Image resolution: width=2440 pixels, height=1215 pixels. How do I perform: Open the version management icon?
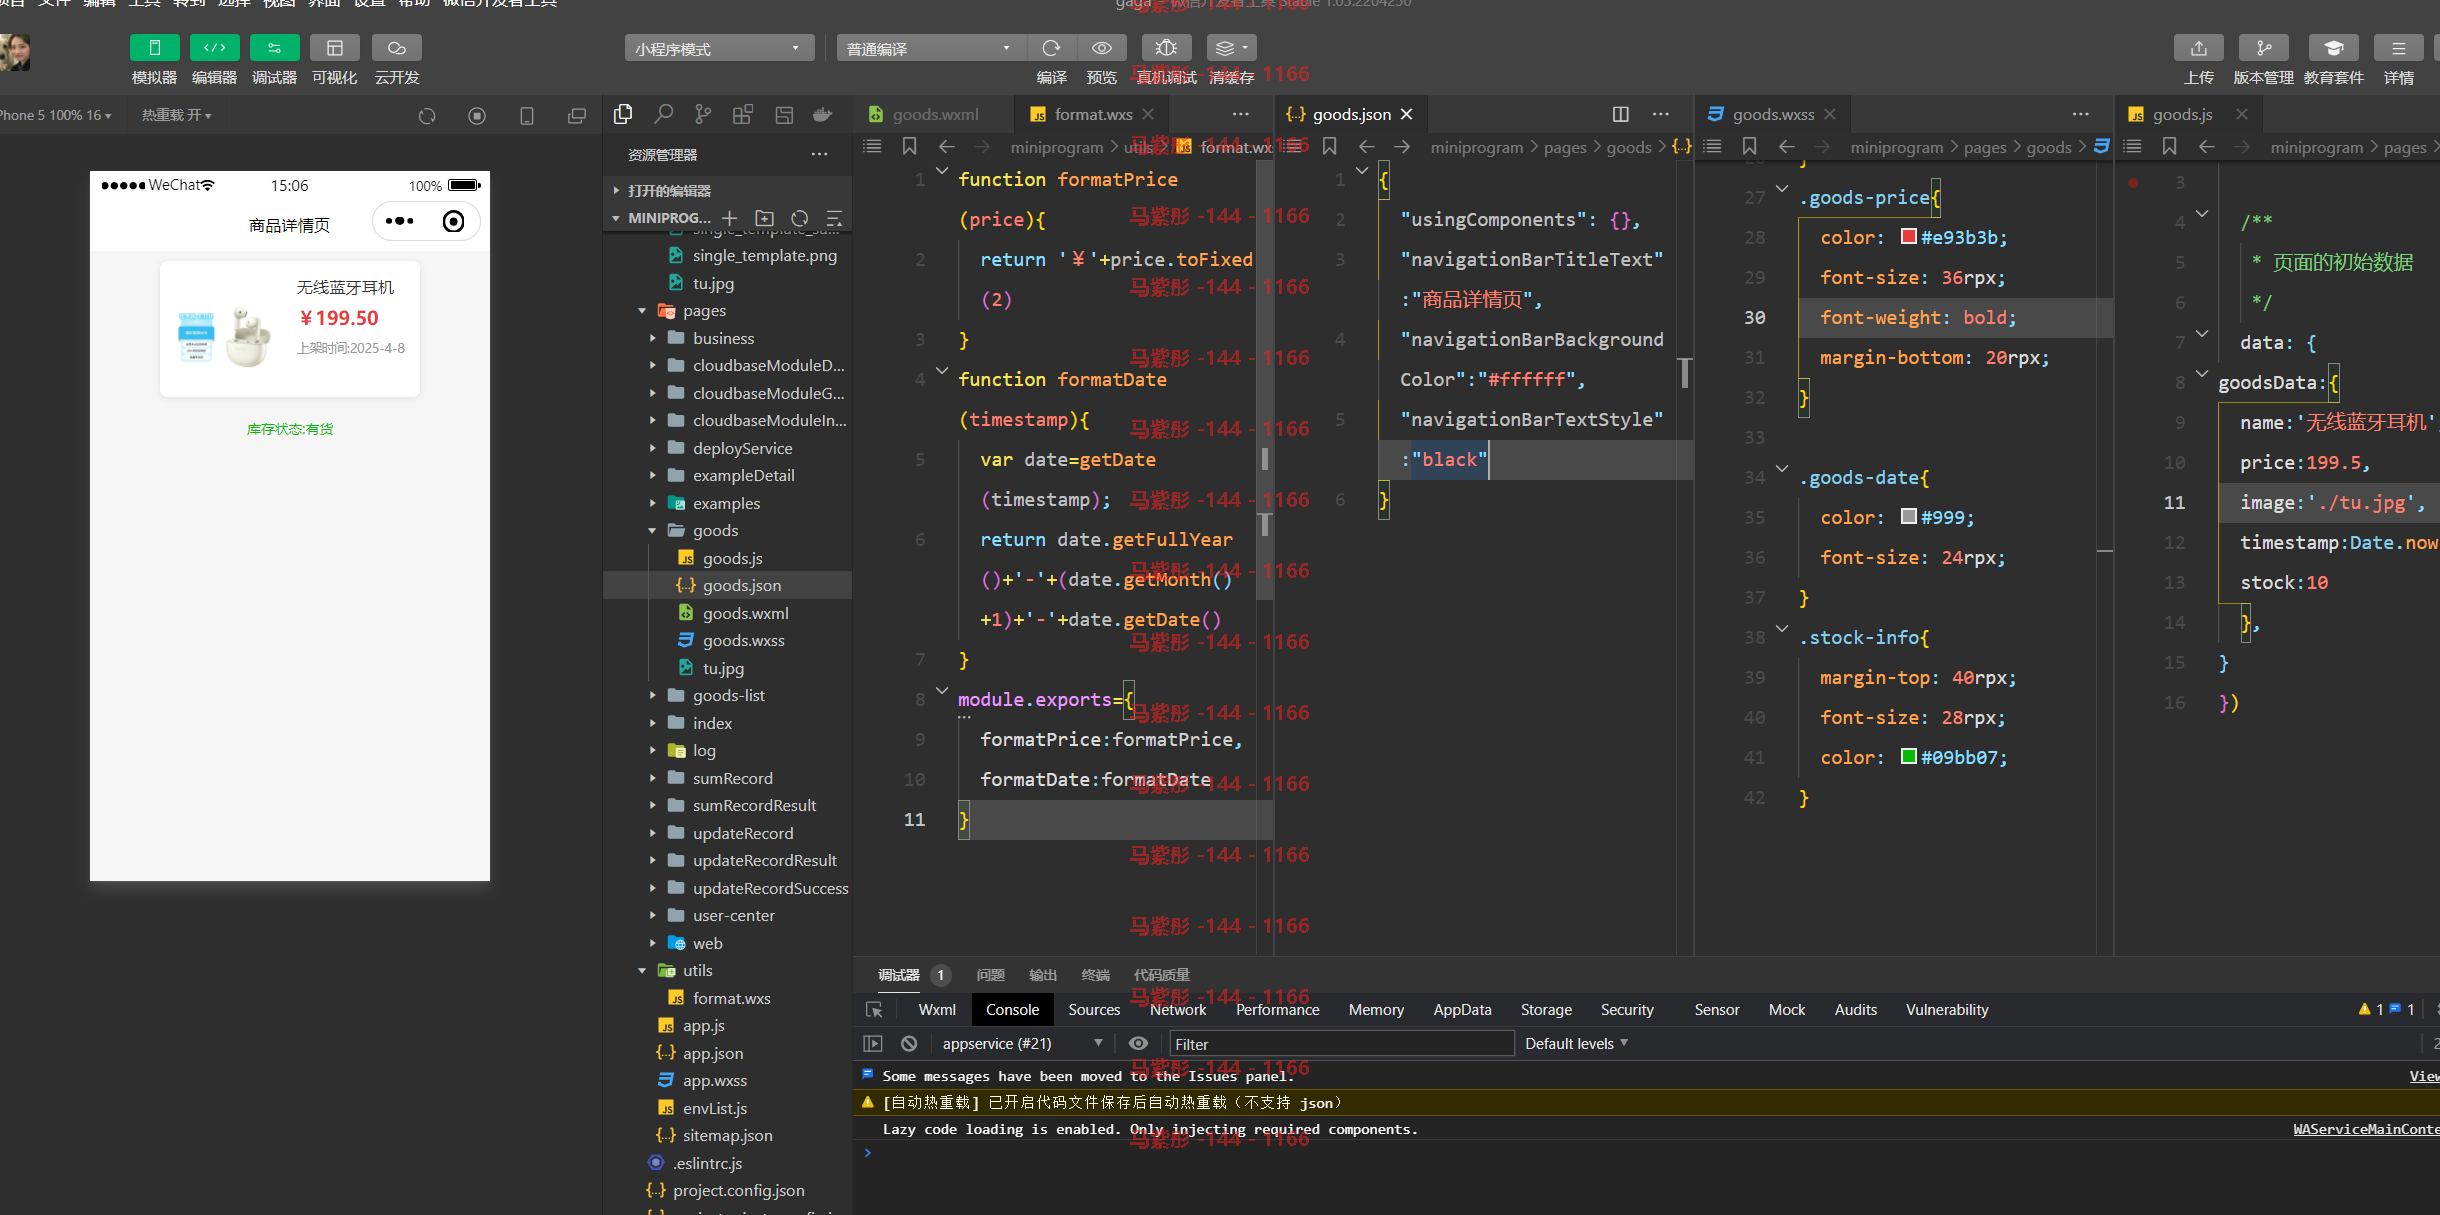[2263, 48]
